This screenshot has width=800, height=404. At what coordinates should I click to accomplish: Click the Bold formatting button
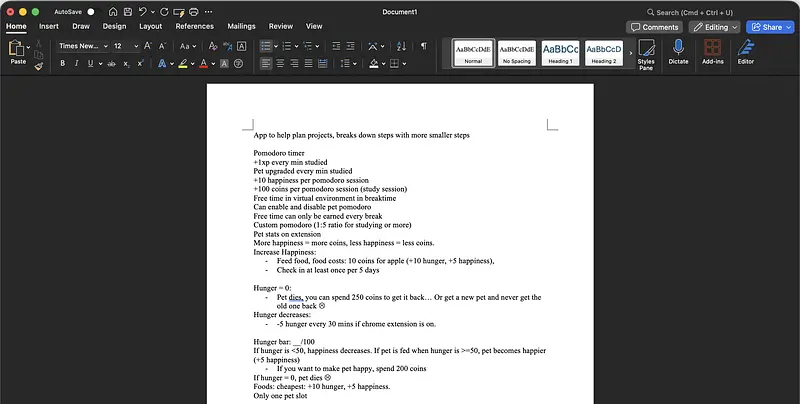[x=62, y=64]
